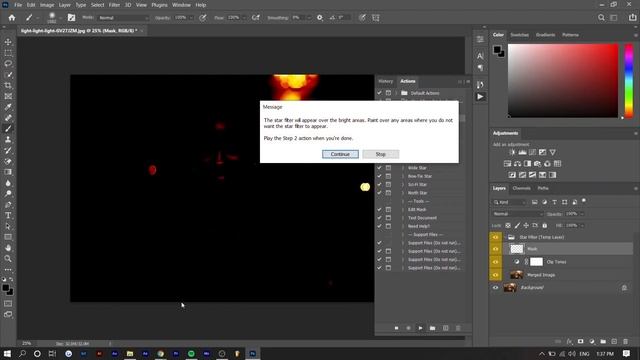This screenshot has height=360, width=640.
Task: Add layer style fx icon
Action: tap(569, 341)
